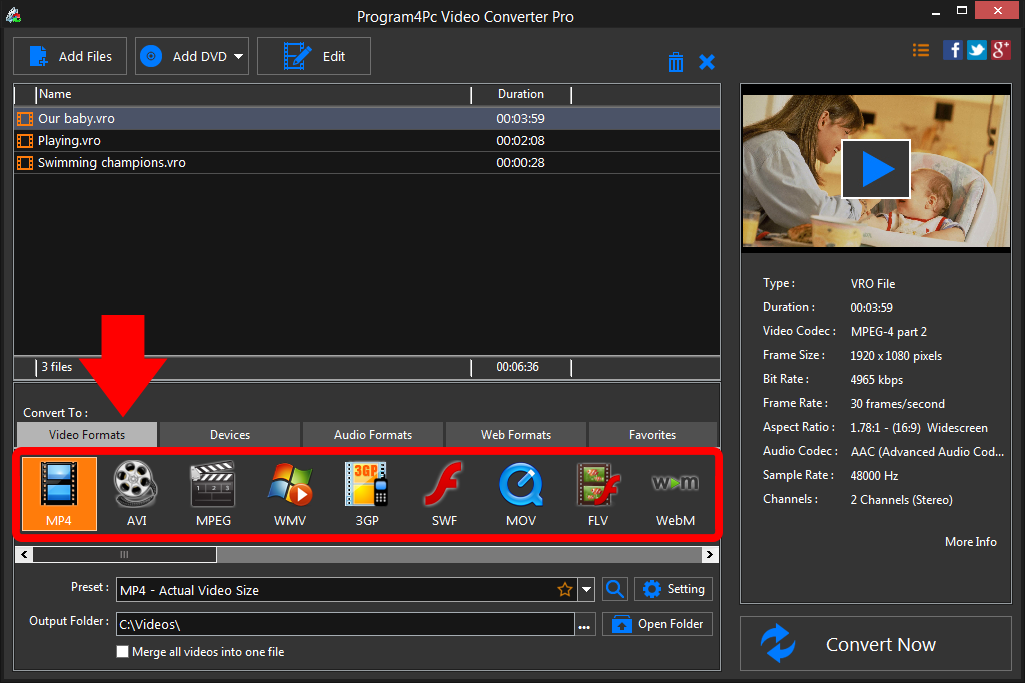Play the video preview thumbnail
The image size is (1025, 683).
click(x=875, y=169)
